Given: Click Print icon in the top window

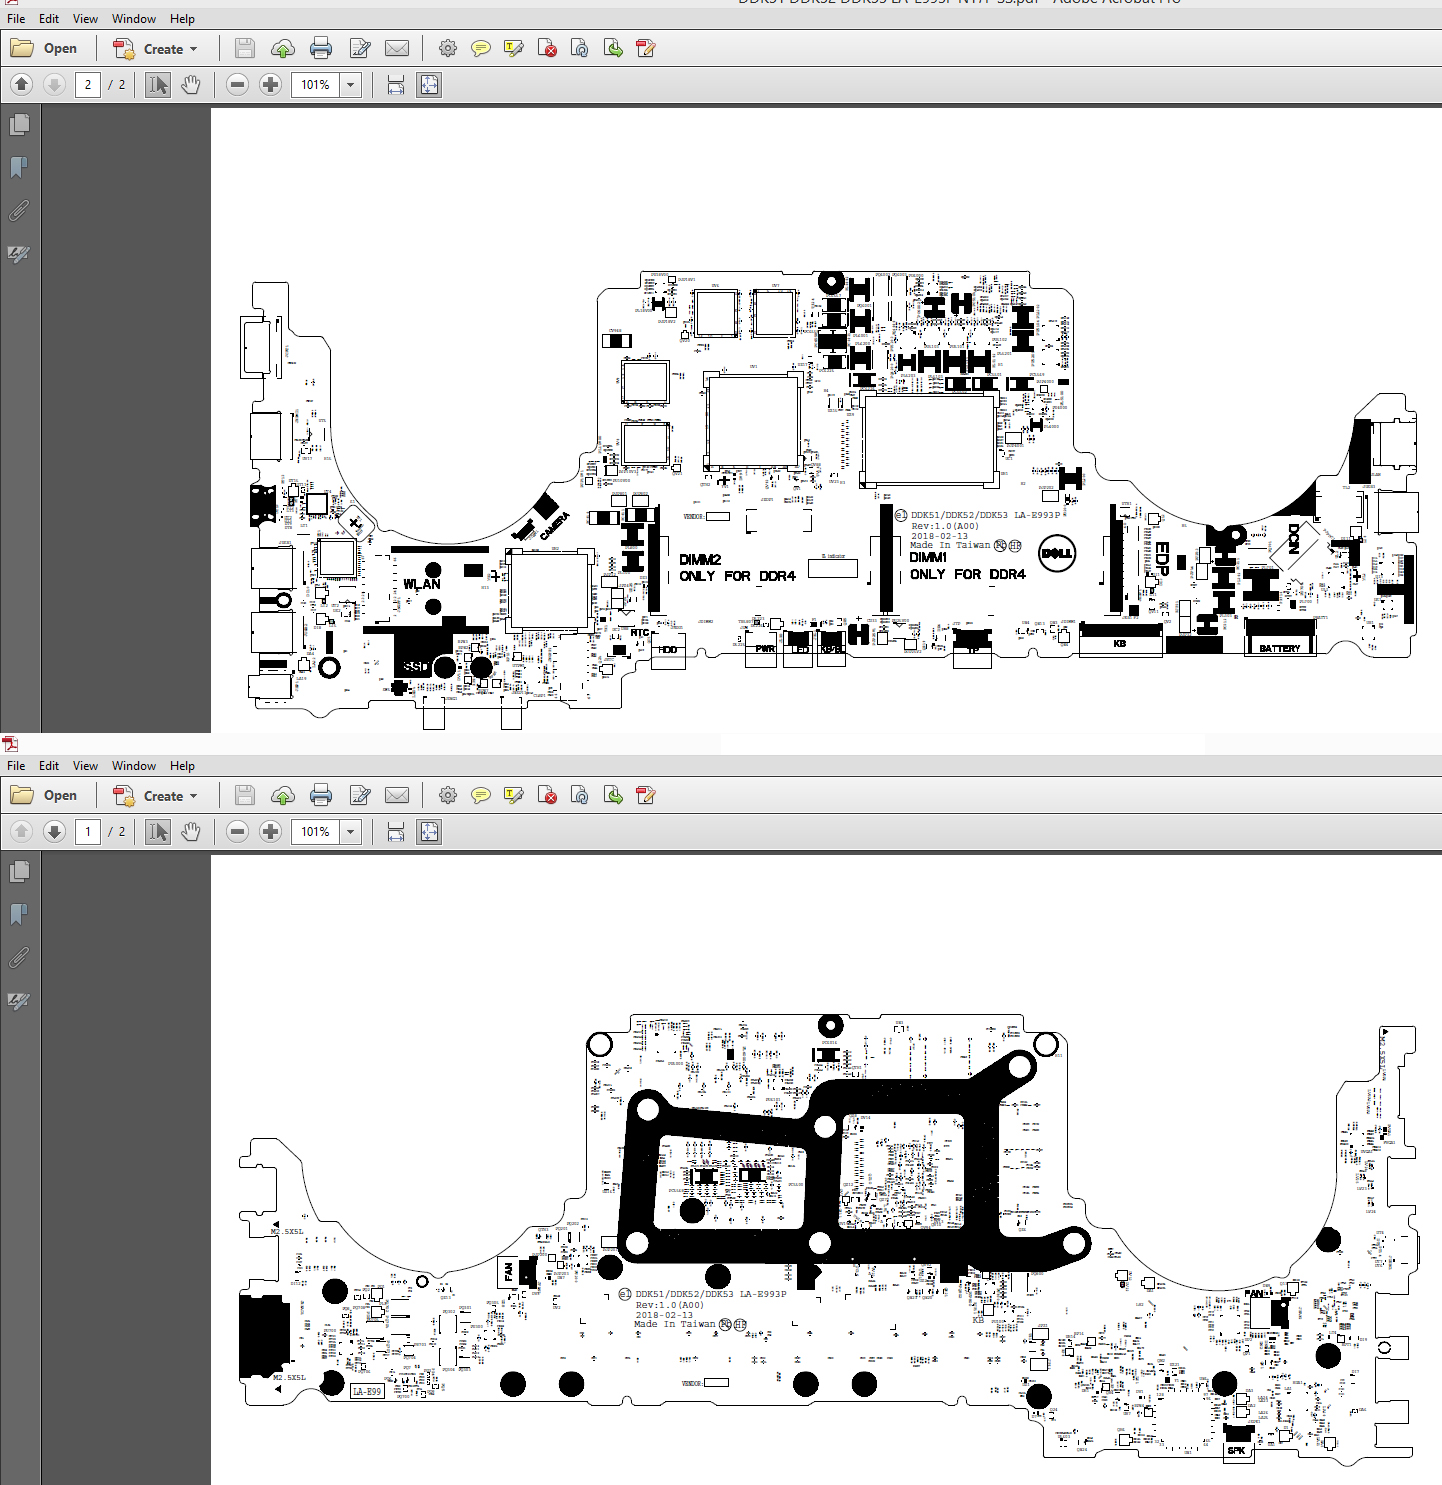Looking at the screenshot, I should [x=321, y=48].
